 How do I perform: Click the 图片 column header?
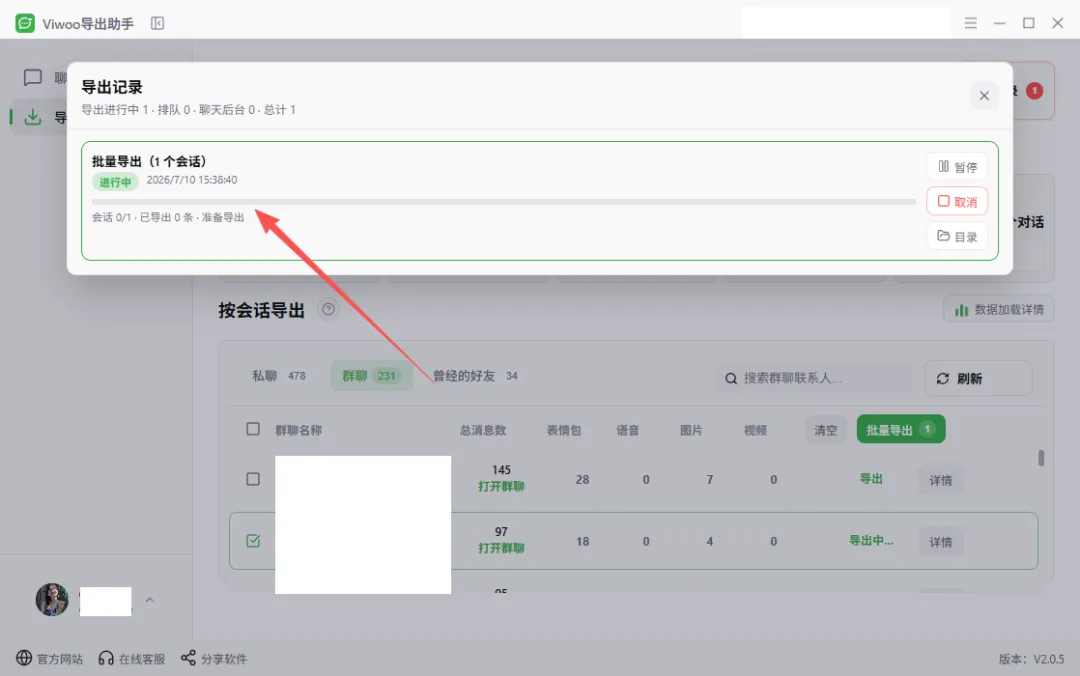(691, 431)
